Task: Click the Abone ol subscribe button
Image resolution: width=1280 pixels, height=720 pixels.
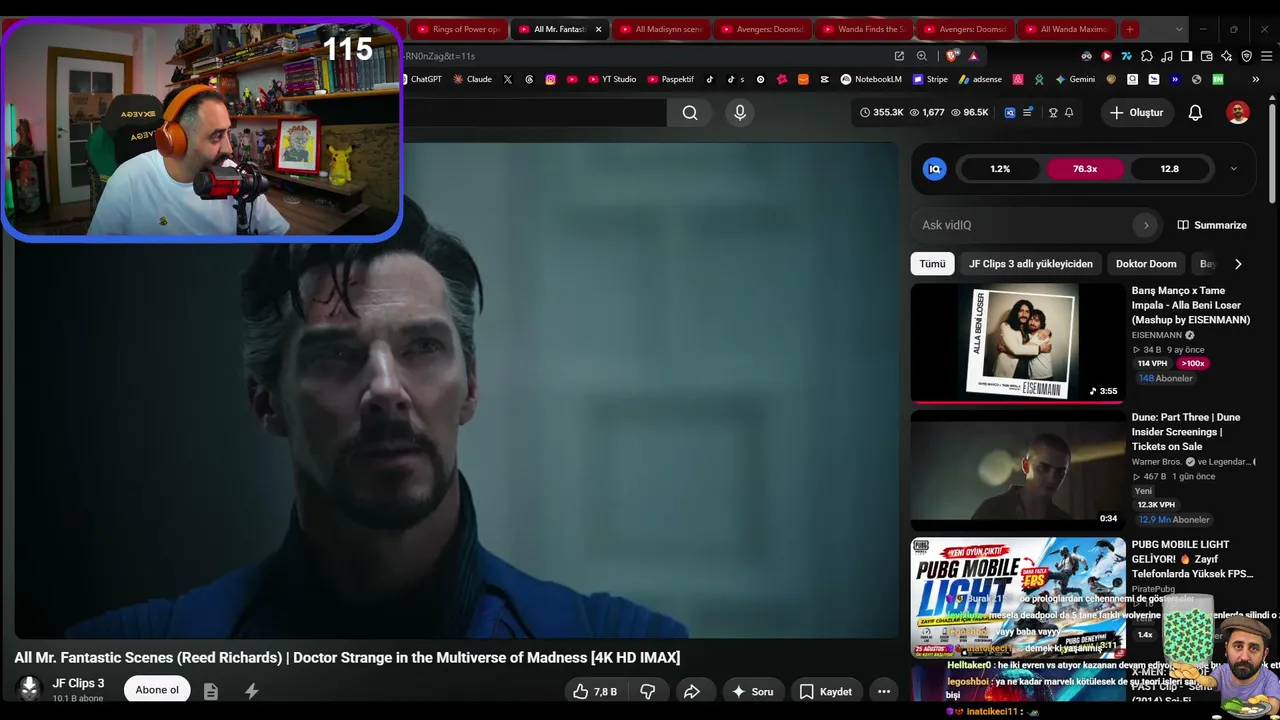Action: point(157,690)
